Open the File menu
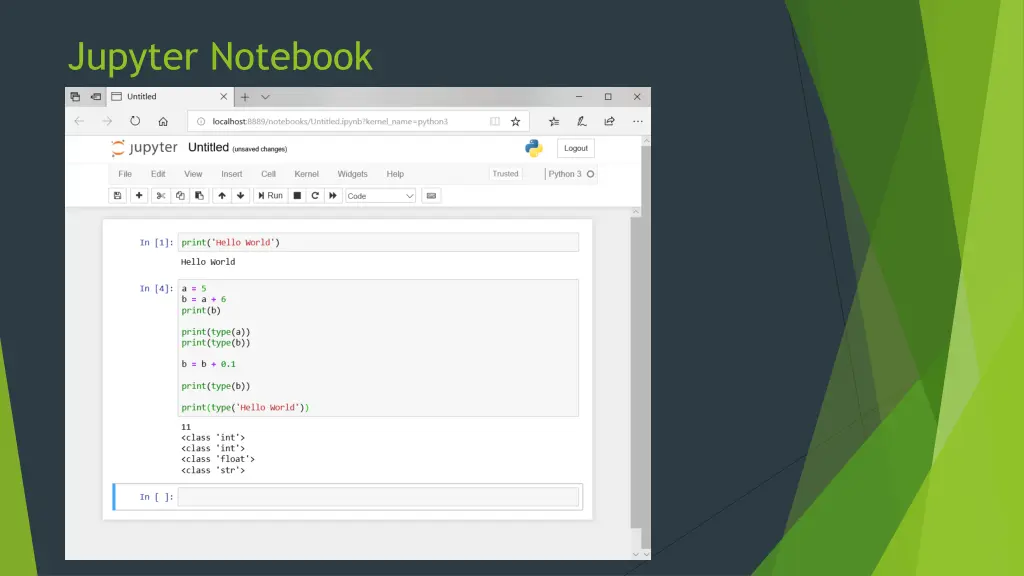Viewport: 1024px width, 576px height. [125, 174]
